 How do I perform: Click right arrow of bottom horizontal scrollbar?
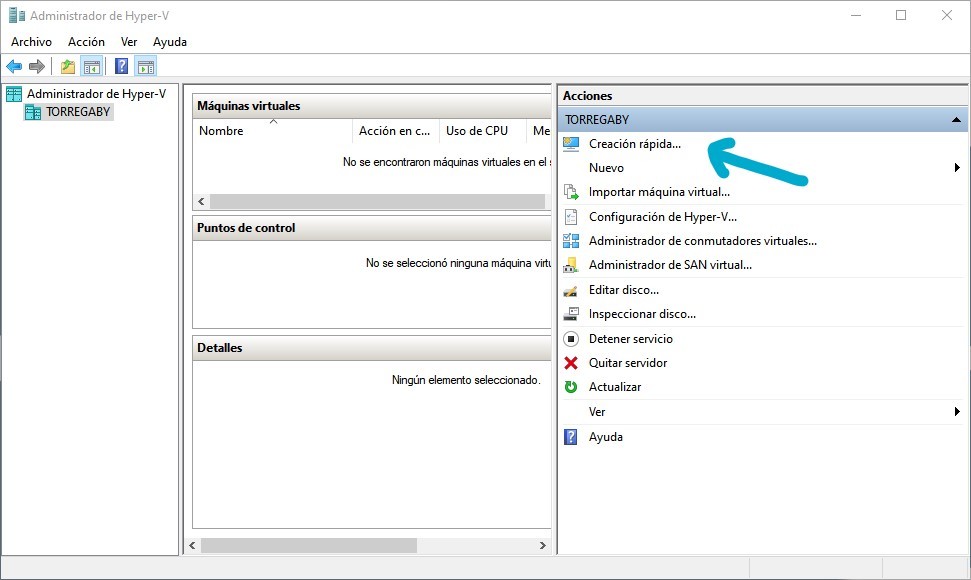542,545
